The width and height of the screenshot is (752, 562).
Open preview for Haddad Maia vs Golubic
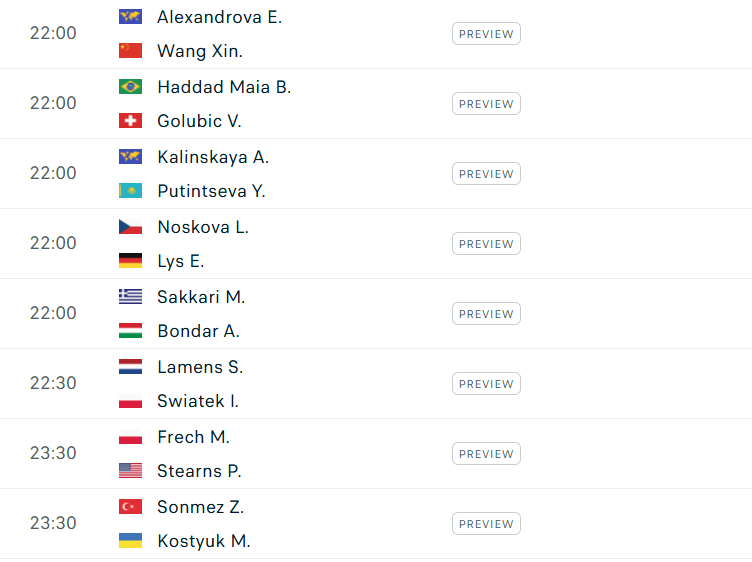pyautogui.click(x=486, y=104)
